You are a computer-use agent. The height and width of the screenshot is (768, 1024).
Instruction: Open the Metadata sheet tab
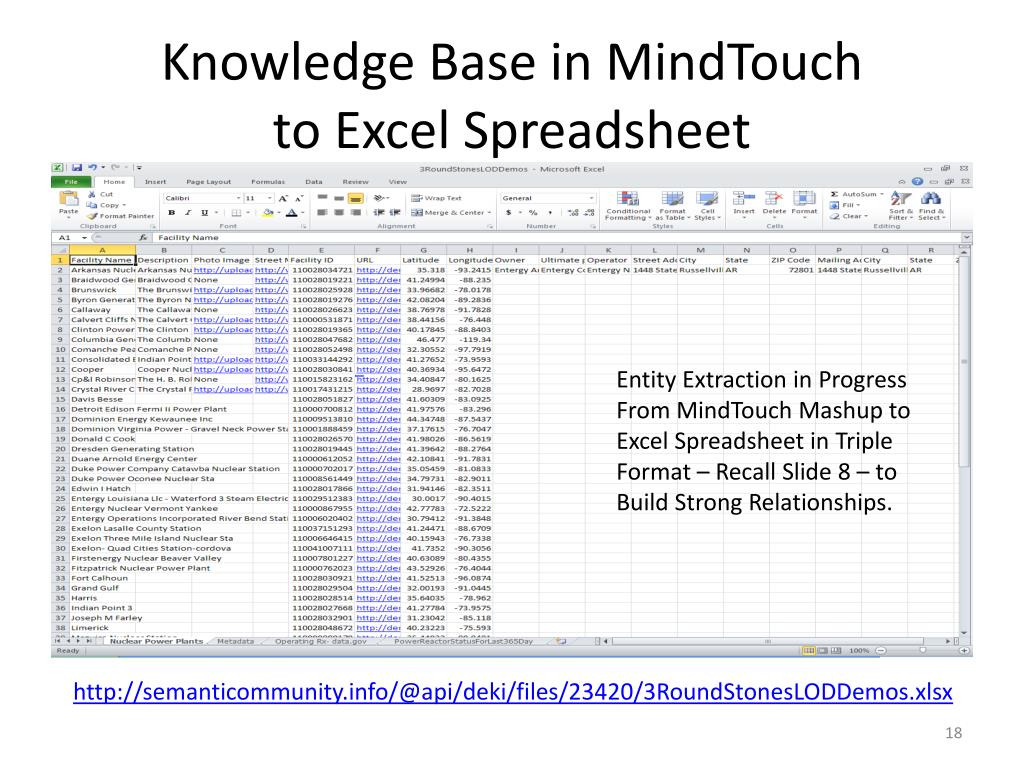tap(235, 641)
